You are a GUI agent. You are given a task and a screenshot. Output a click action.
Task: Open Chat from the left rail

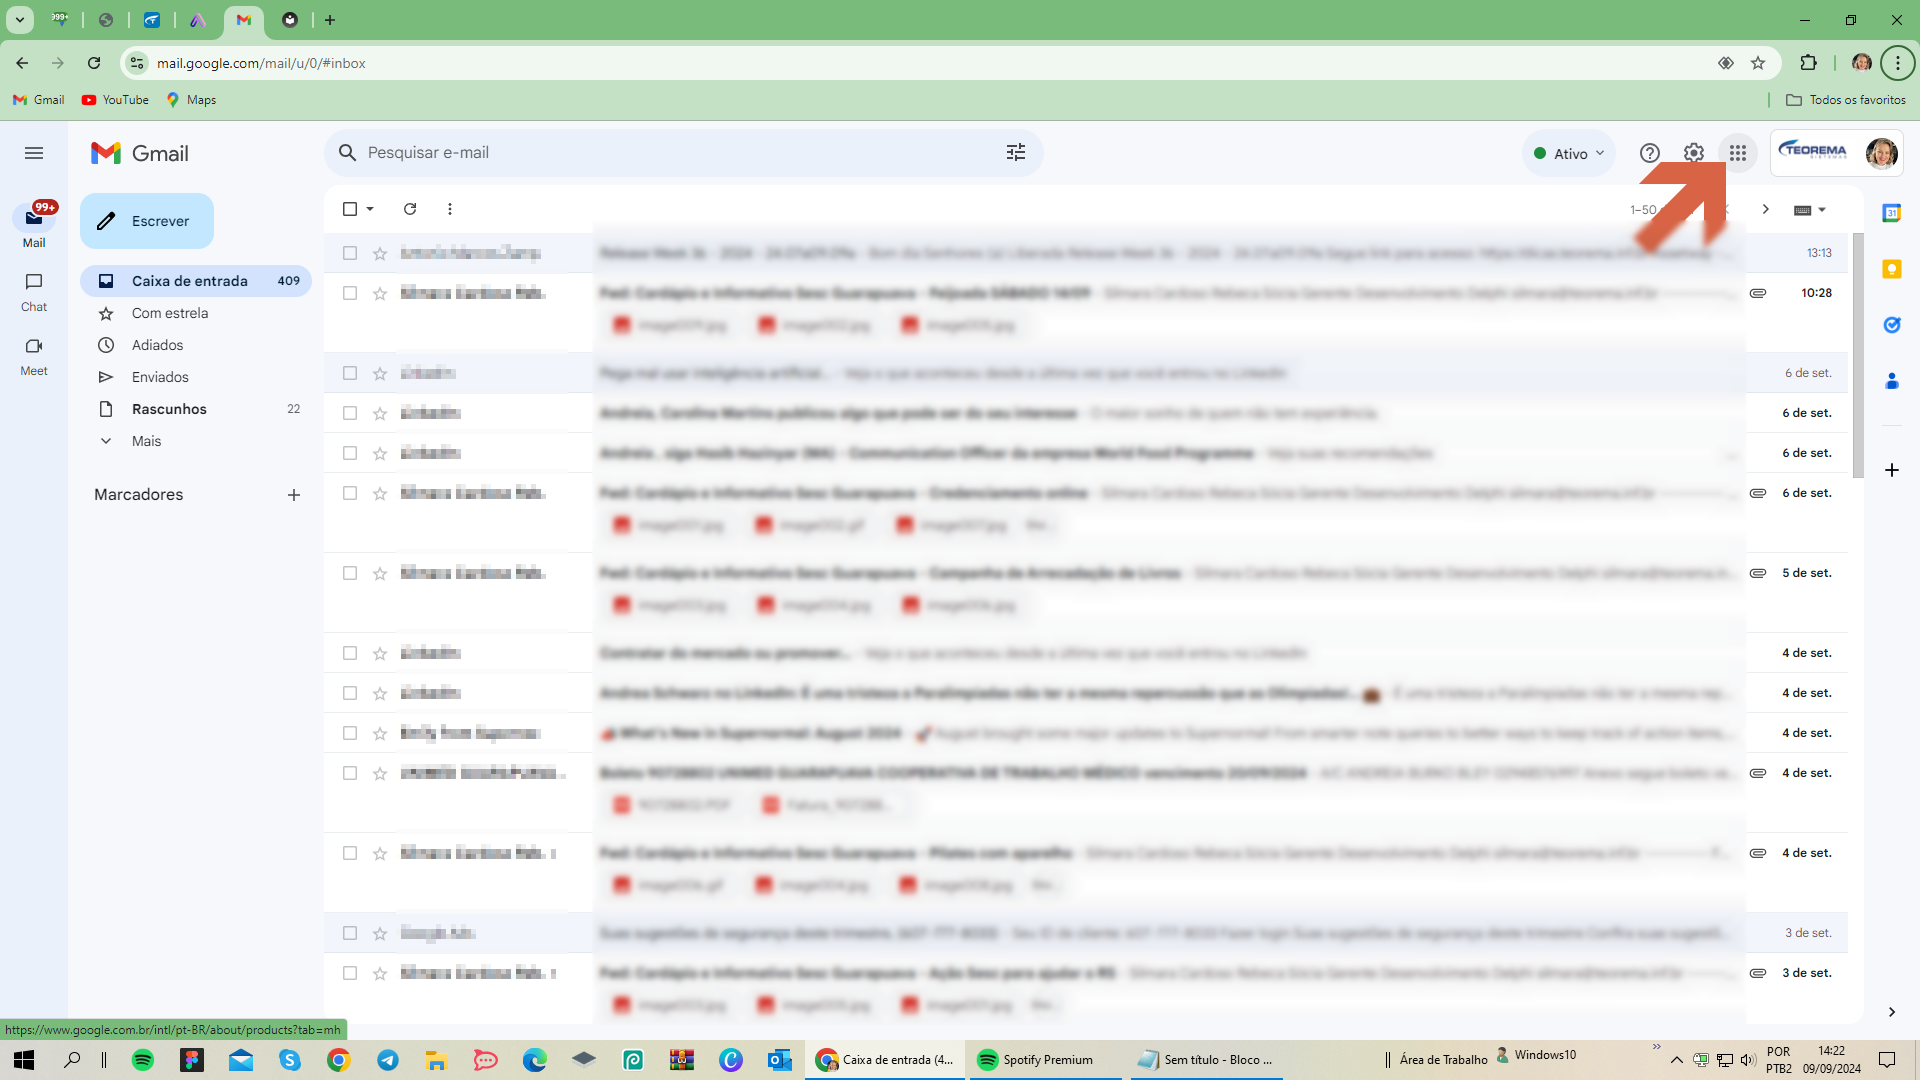tap(34, 292)
